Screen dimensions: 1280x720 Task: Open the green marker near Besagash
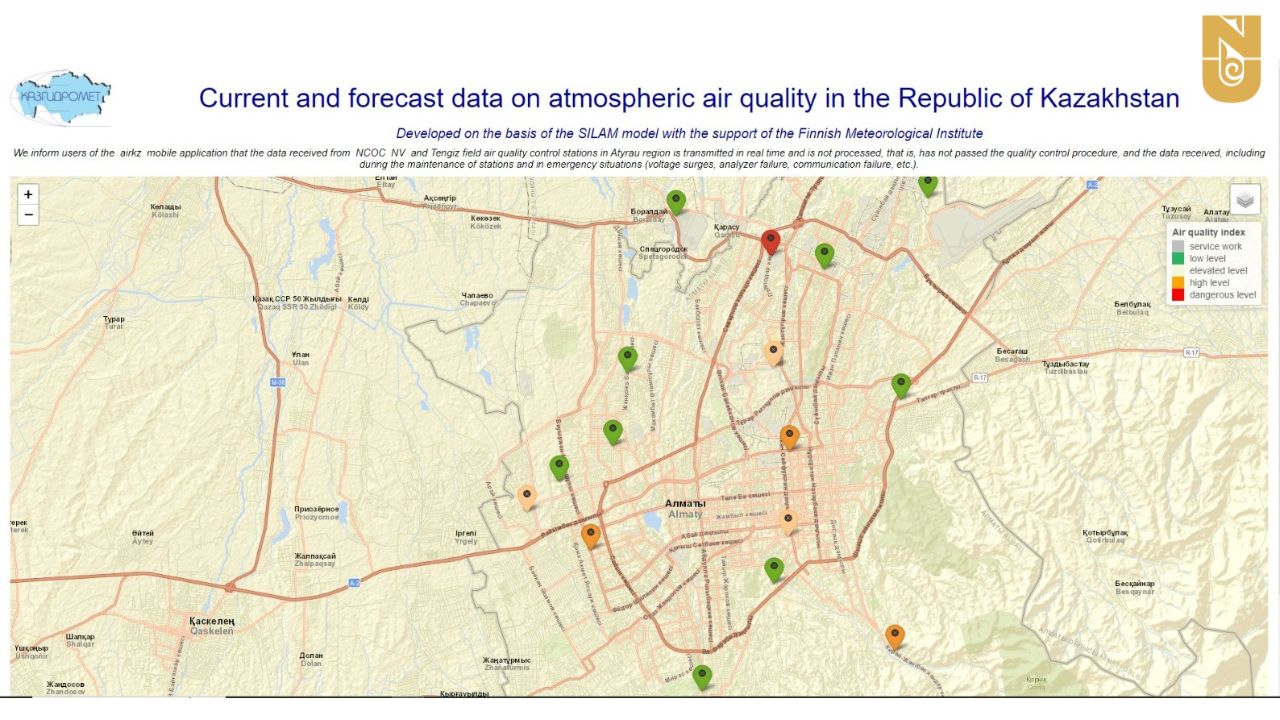901,385
